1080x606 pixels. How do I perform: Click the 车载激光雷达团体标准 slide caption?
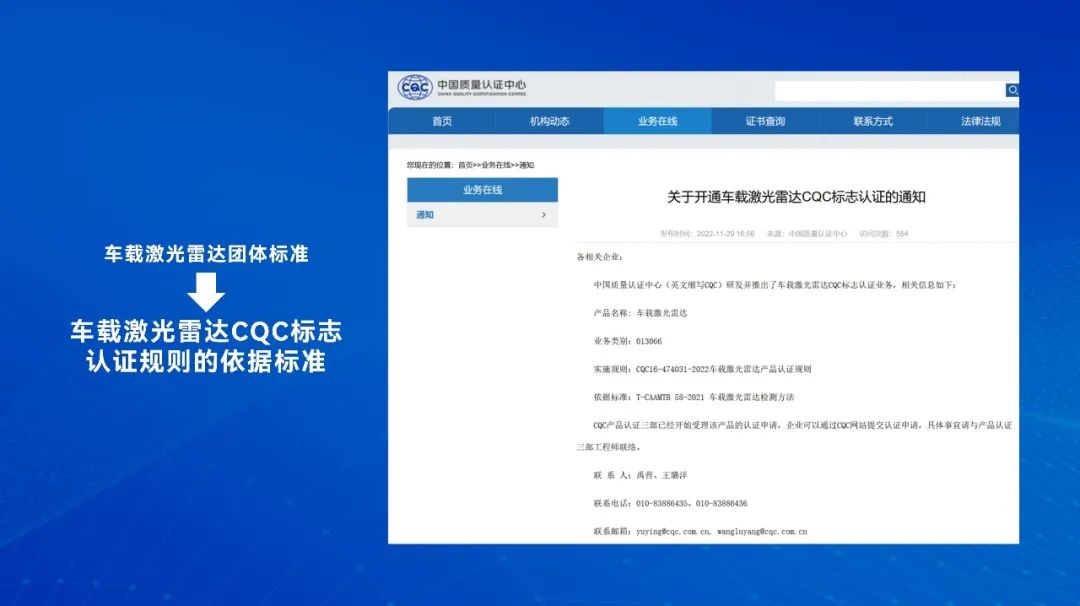[x=206, y=254]
